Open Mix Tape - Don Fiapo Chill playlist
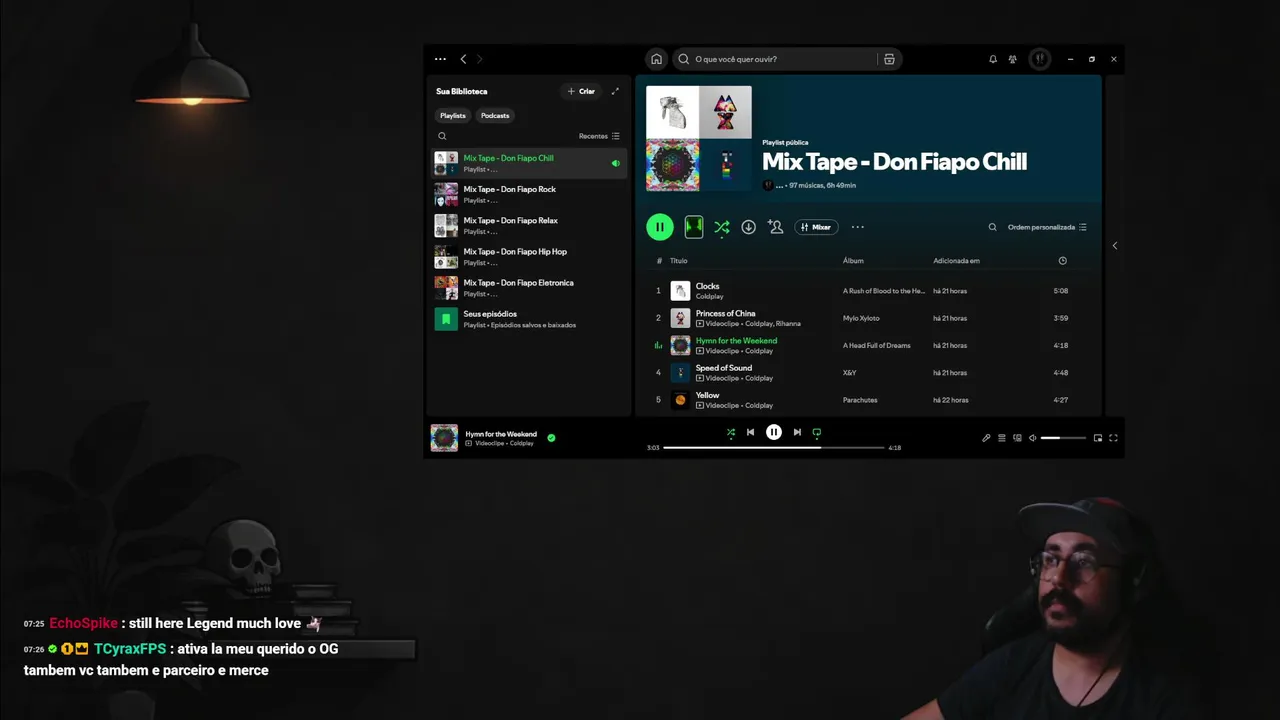 click(529, 163)
